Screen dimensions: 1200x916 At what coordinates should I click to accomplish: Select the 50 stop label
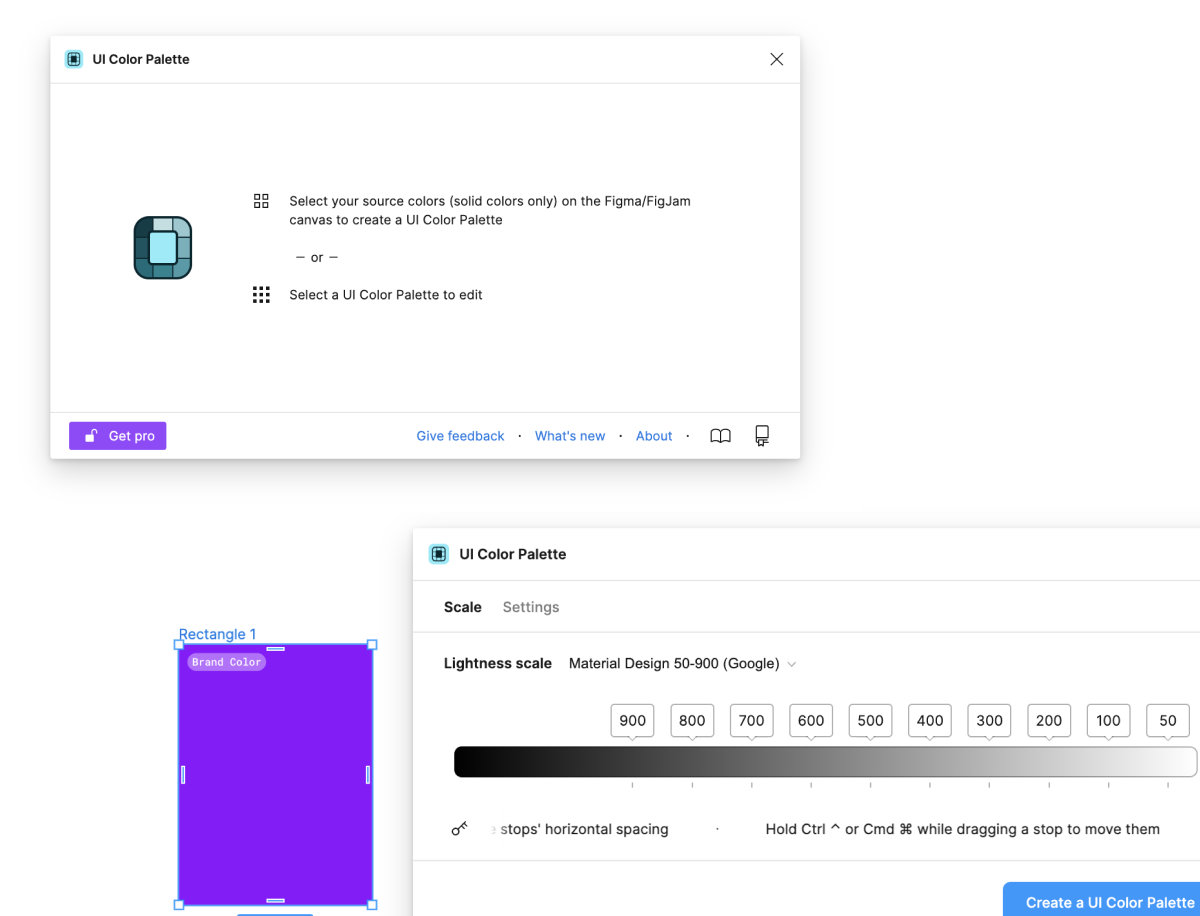(1168, 720)
